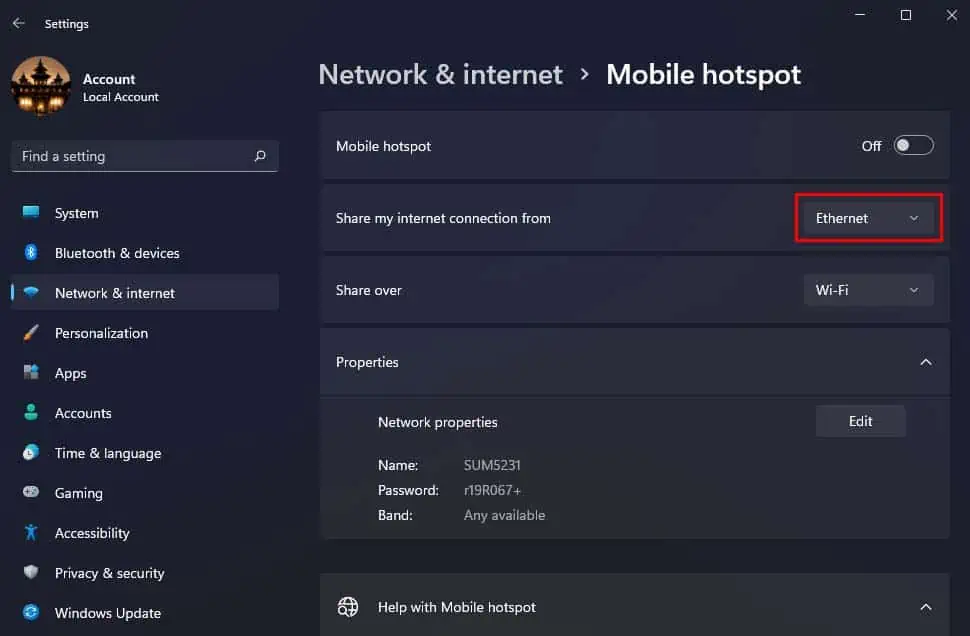Click the Edit network properties button
Screen dimensions: 970x636
pyautogui.click(x=860, y=421)
